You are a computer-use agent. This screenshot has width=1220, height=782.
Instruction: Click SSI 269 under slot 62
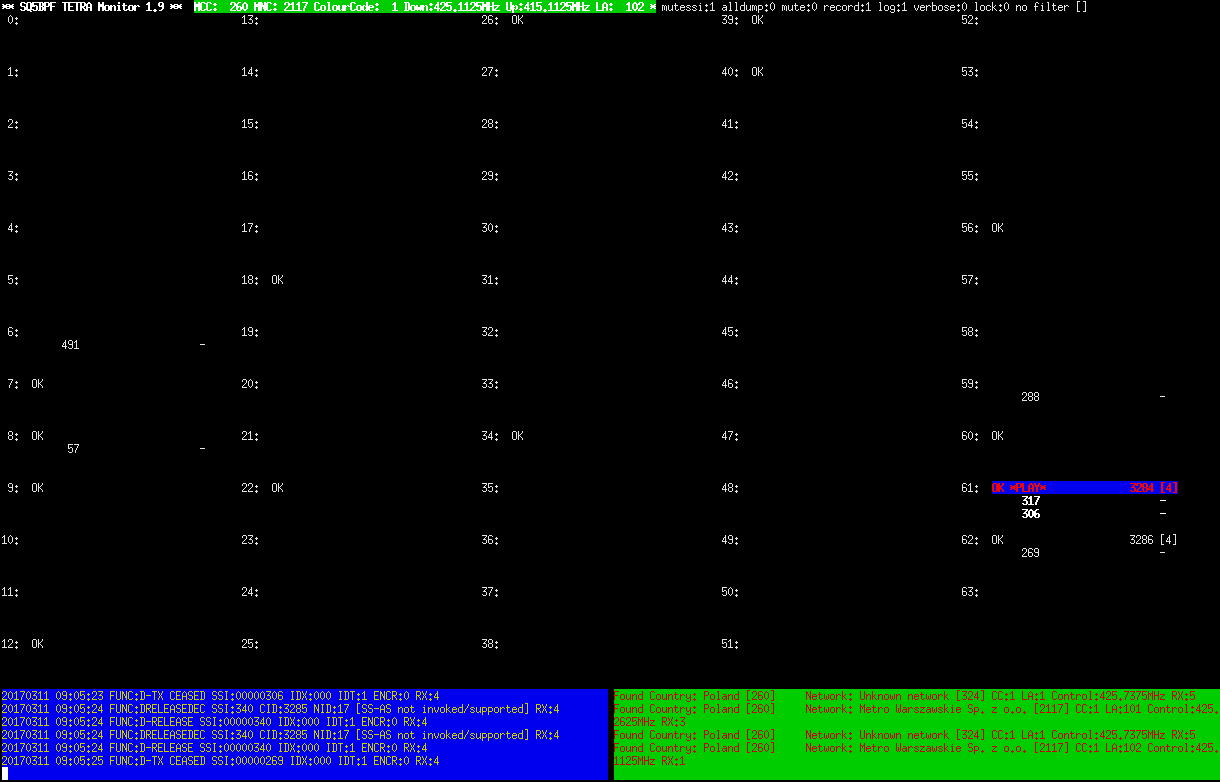1031,553
